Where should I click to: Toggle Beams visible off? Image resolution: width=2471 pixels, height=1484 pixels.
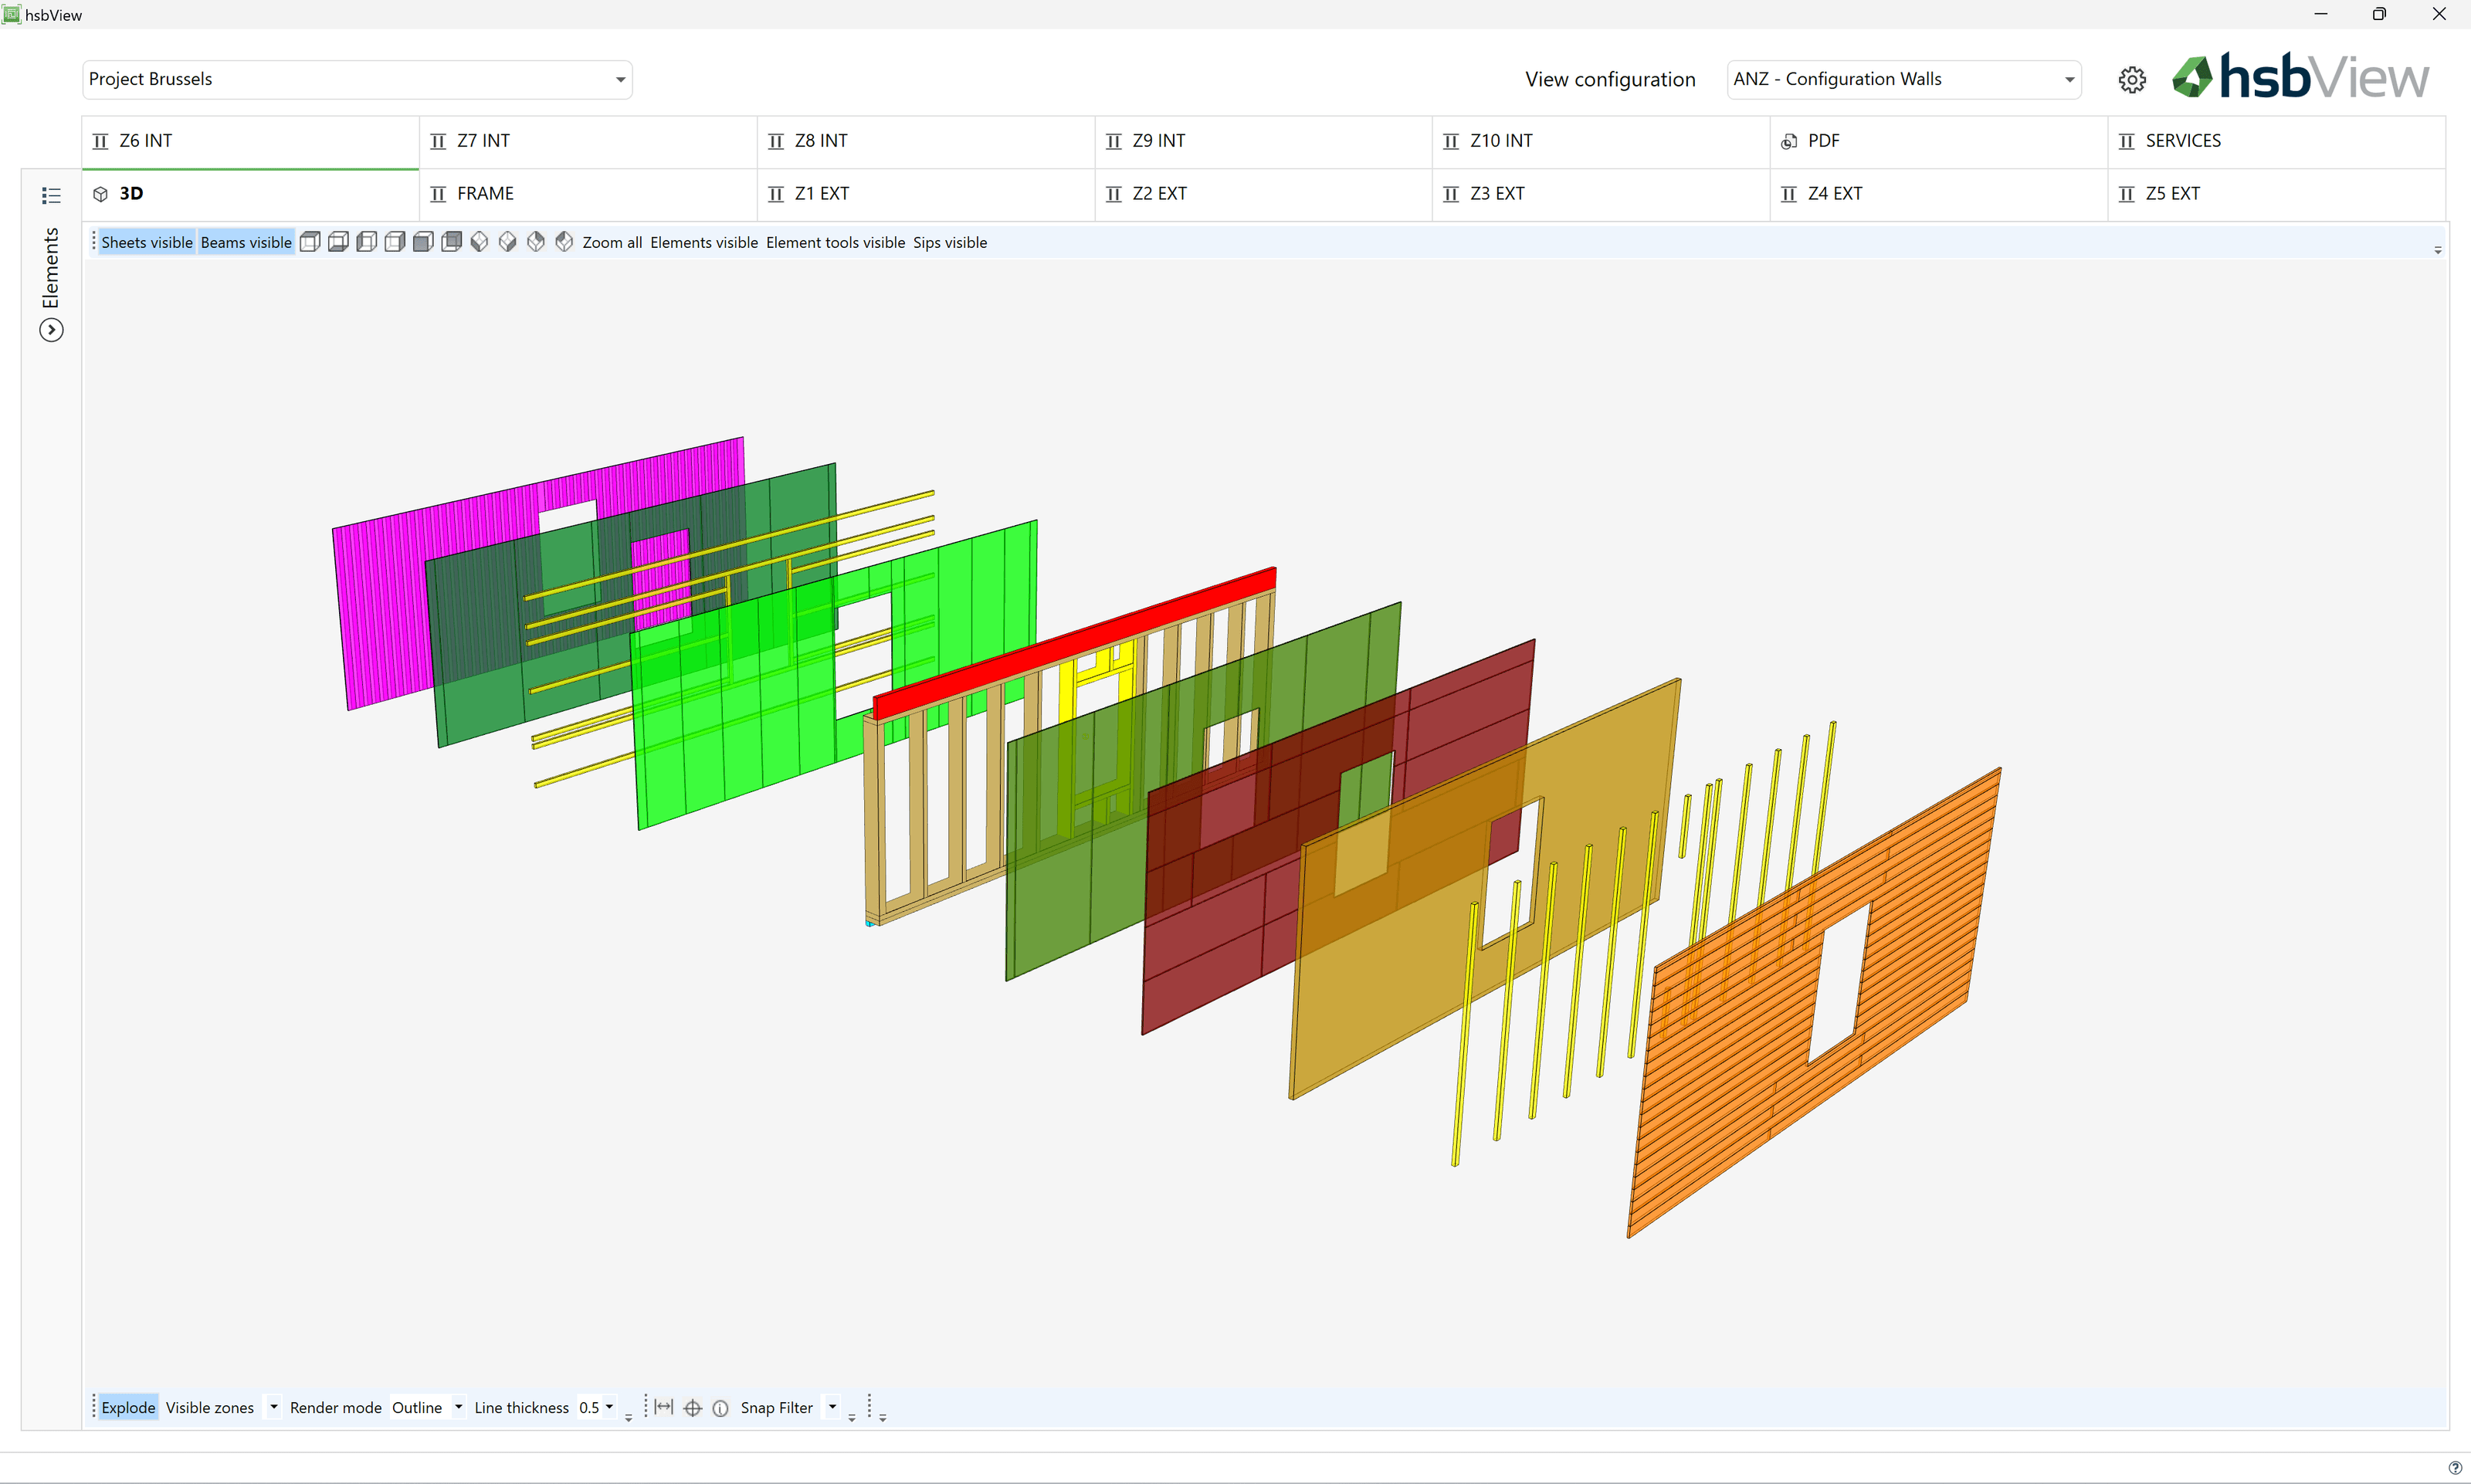pyautogui.click(x=246, y=242)
